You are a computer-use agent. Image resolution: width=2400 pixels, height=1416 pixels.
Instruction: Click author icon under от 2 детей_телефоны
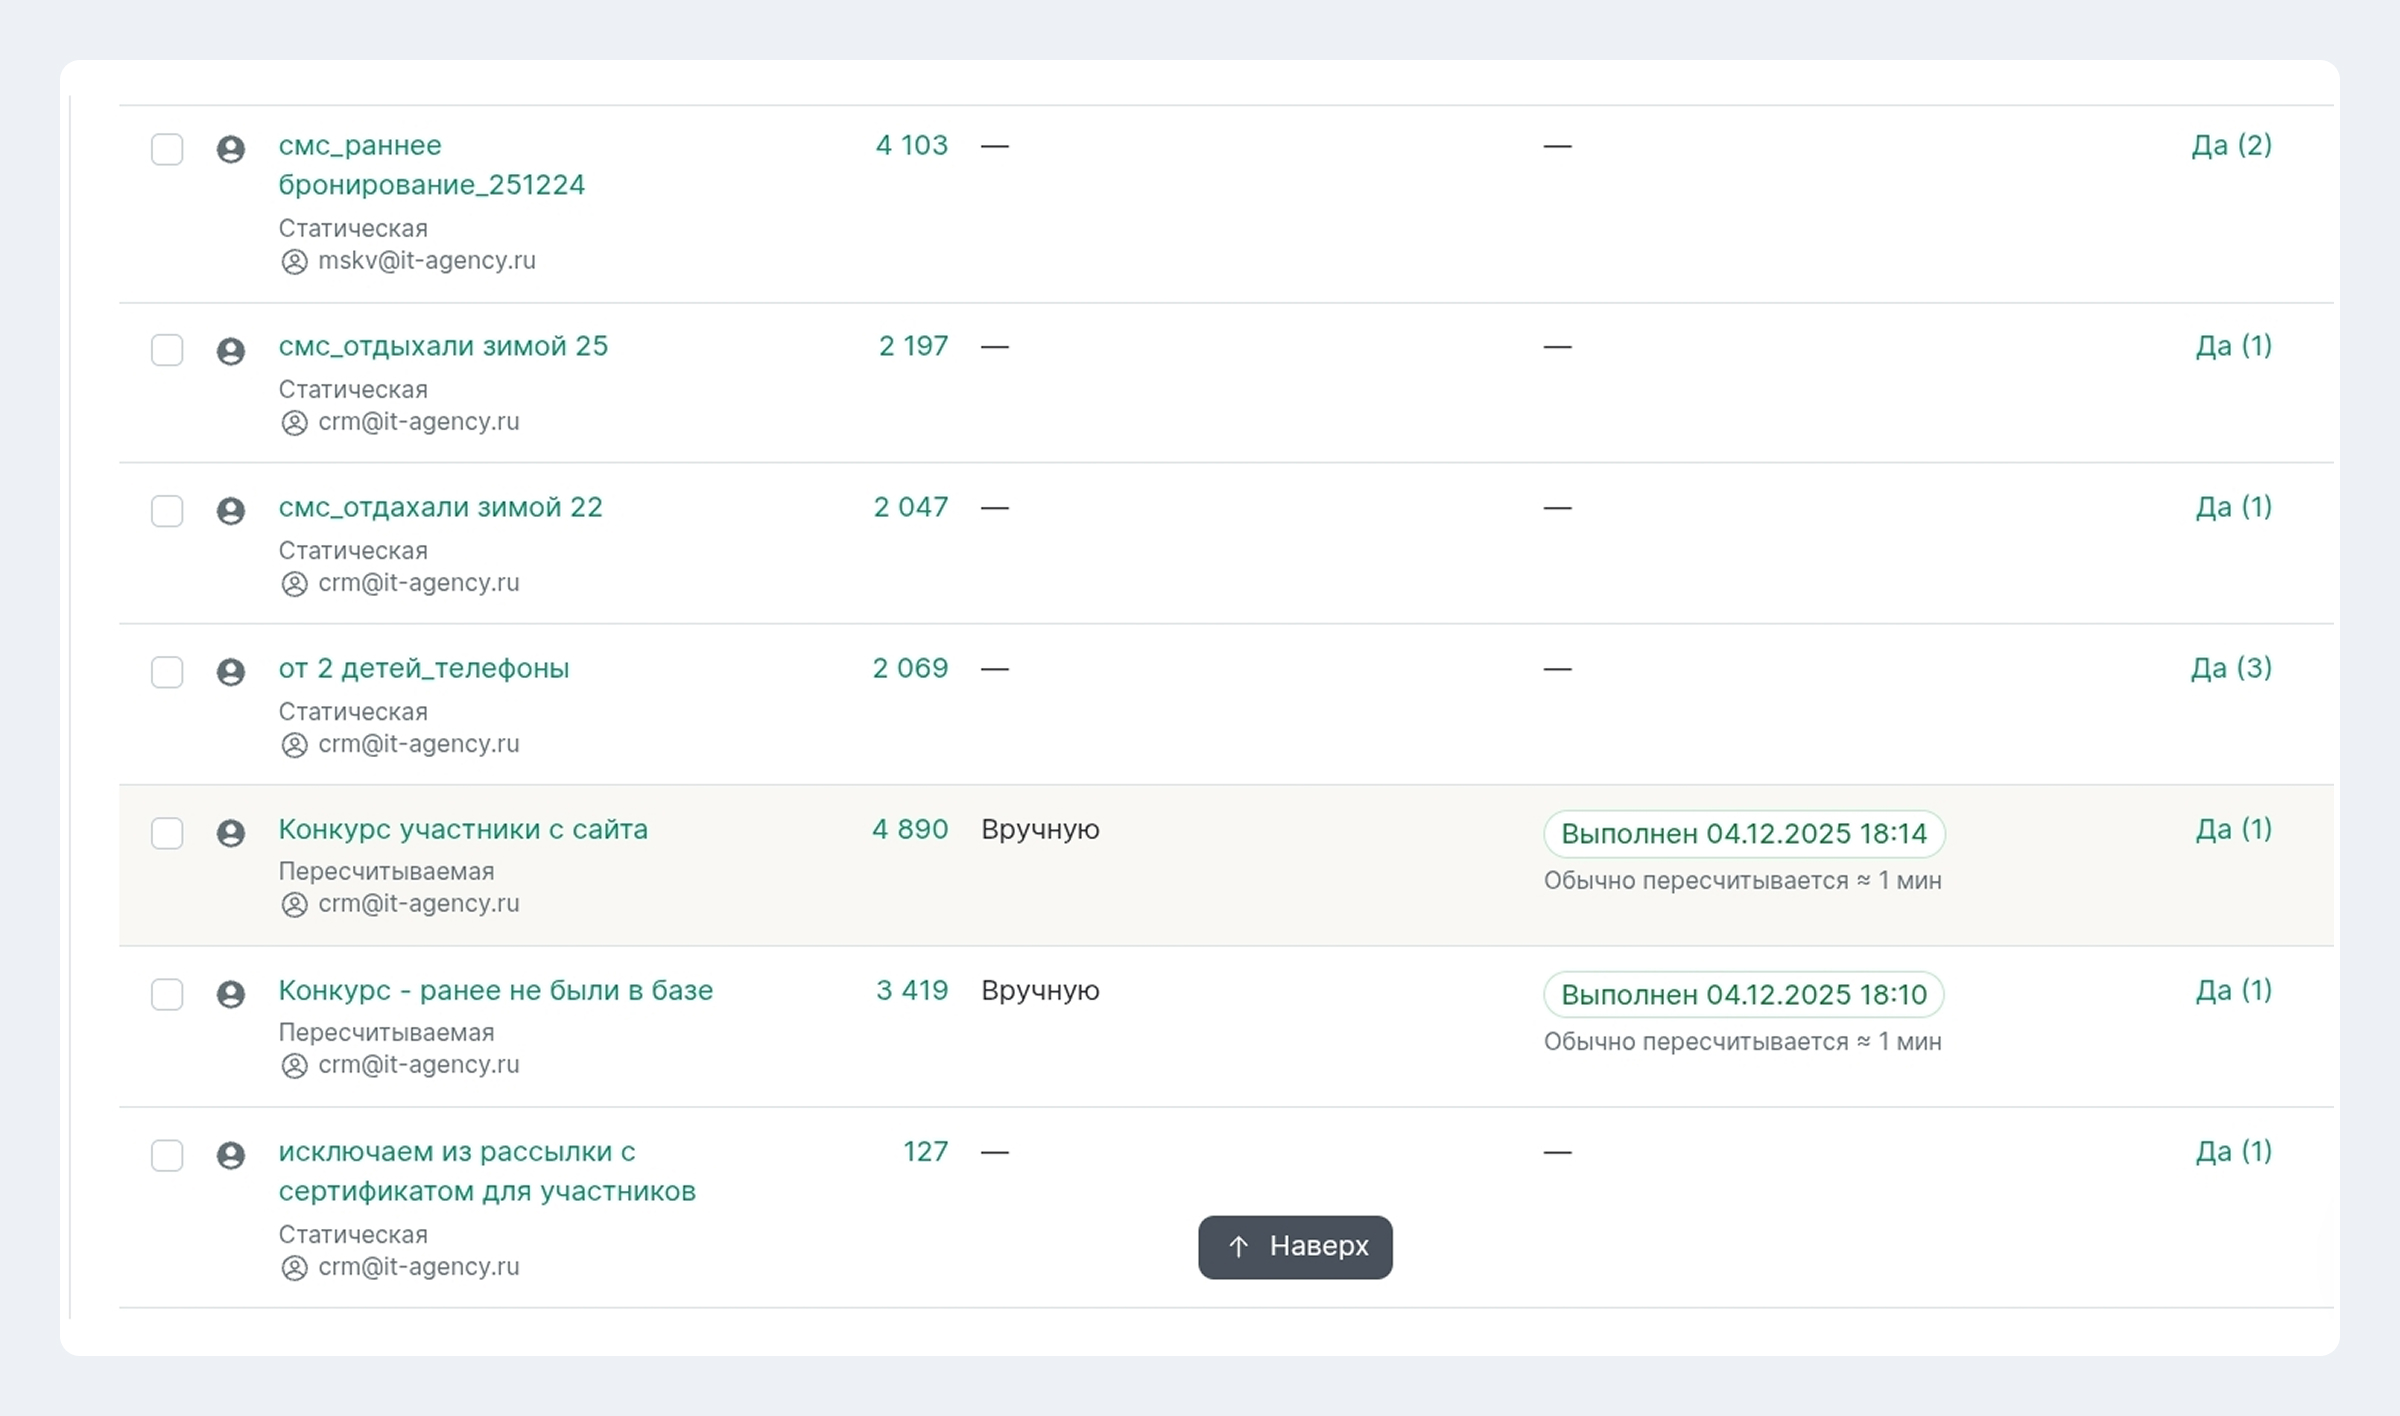click(x=294, y=745)
